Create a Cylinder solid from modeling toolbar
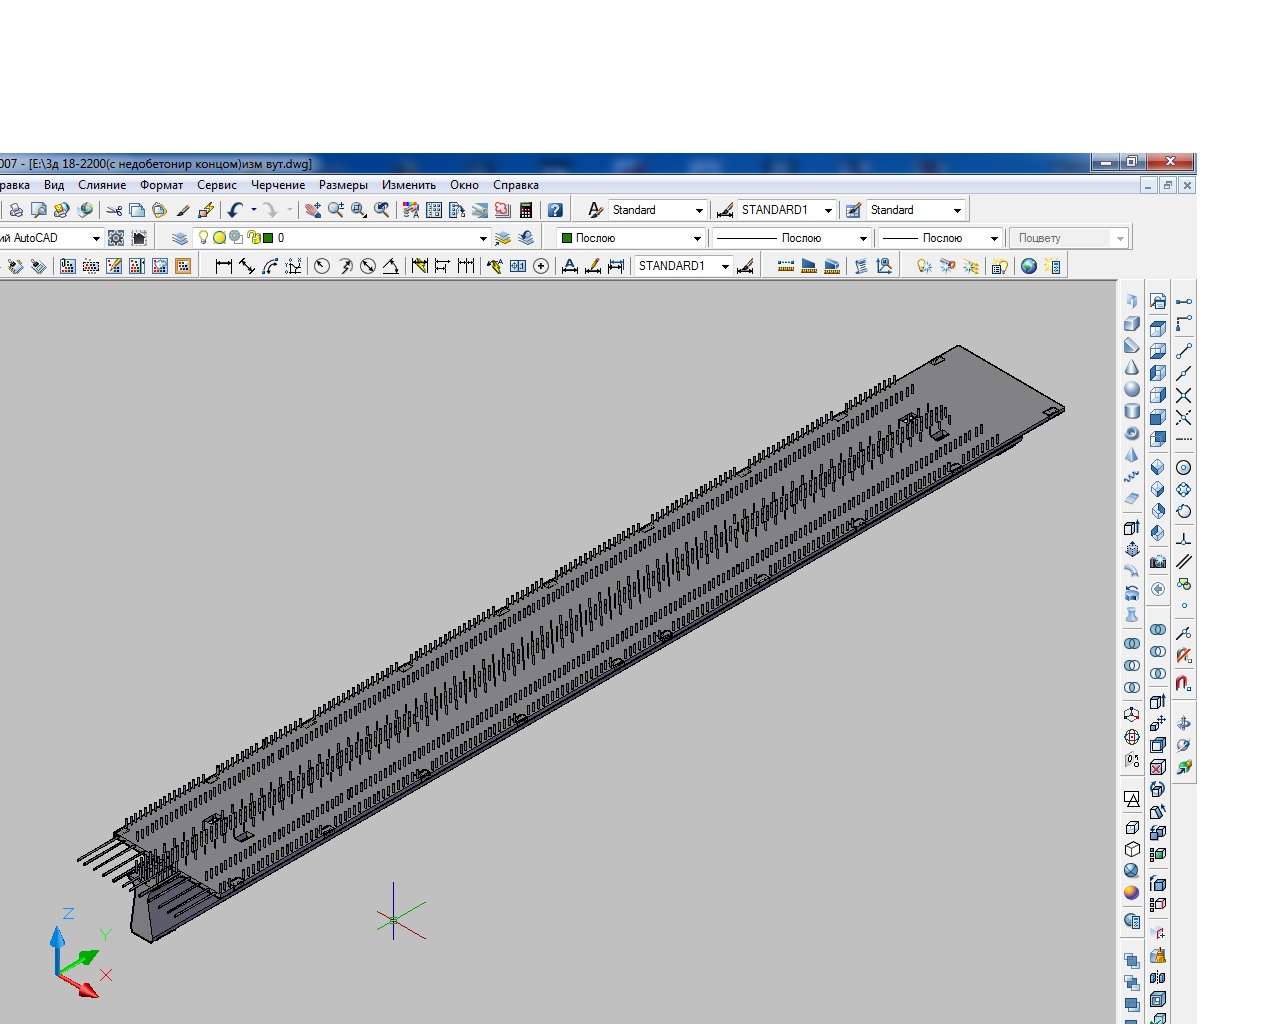 [1132, 411]
